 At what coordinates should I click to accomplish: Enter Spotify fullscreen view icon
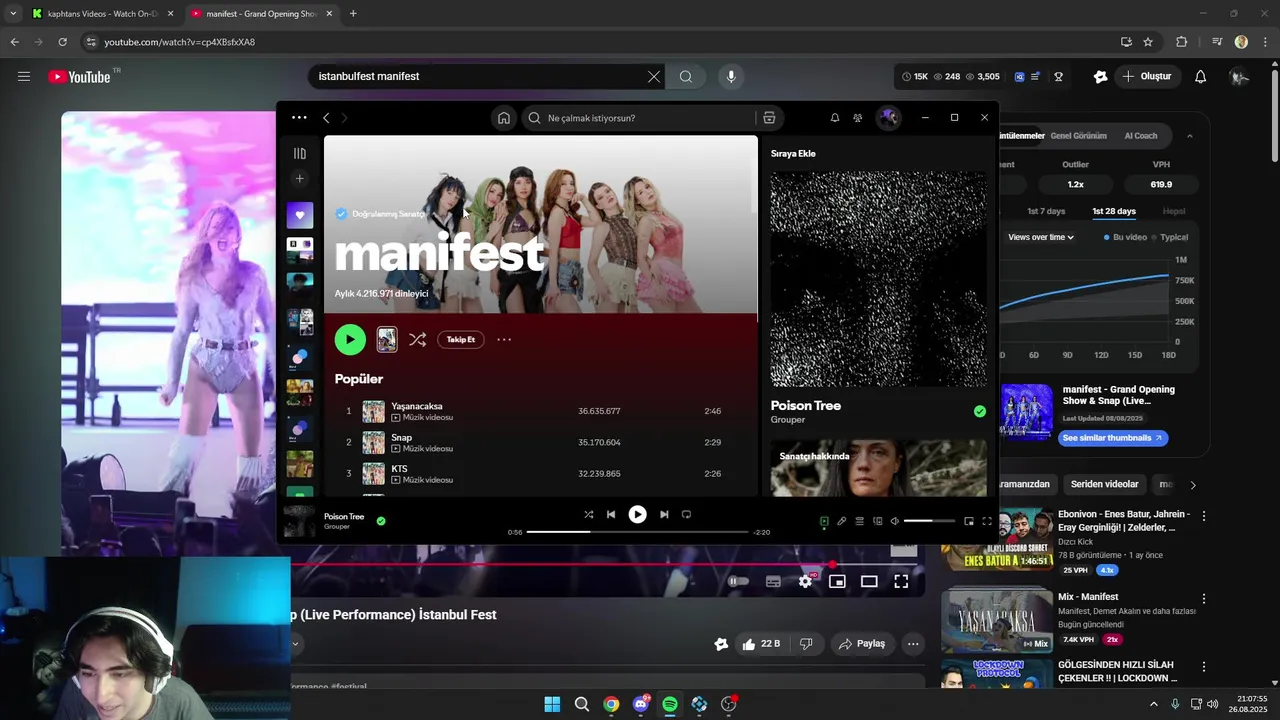987,521
